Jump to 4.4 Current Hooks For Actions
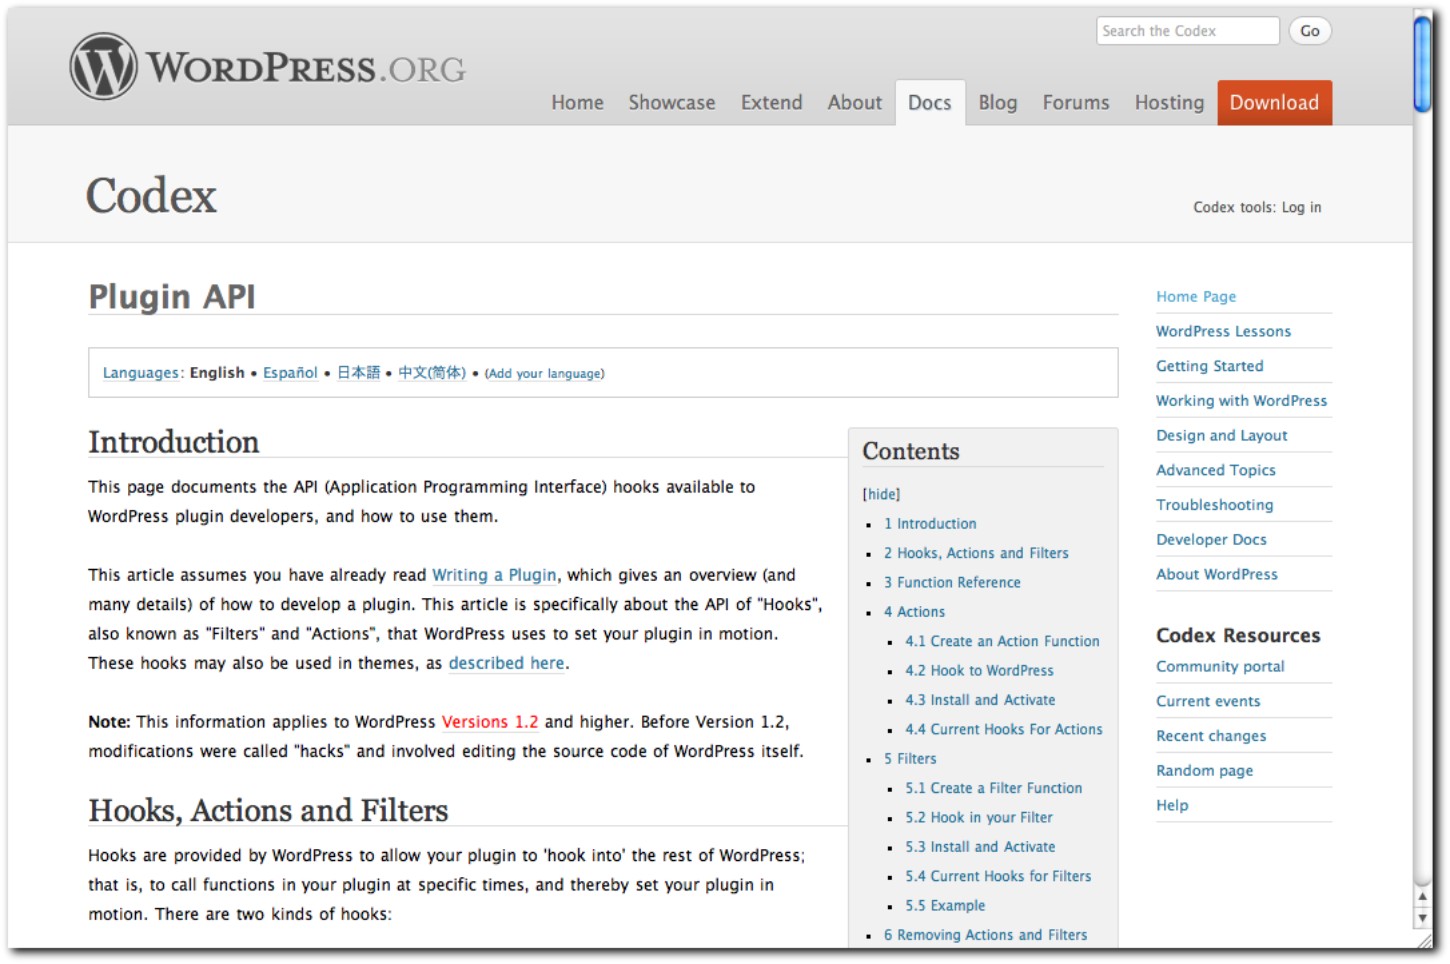This screenshot has width=1450, height=964. [1004, 729]
